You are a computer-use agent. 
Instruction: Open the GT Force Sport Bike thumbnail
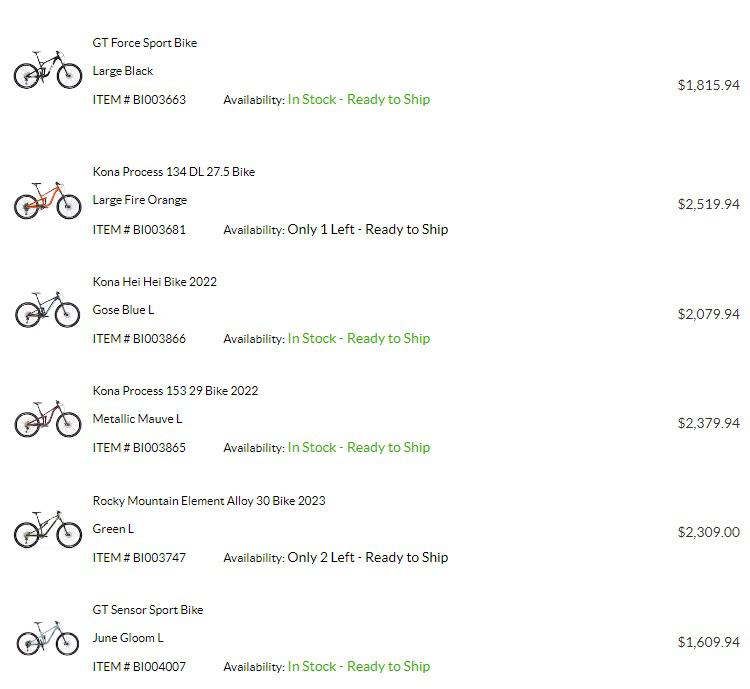click(x=48, y=70)
